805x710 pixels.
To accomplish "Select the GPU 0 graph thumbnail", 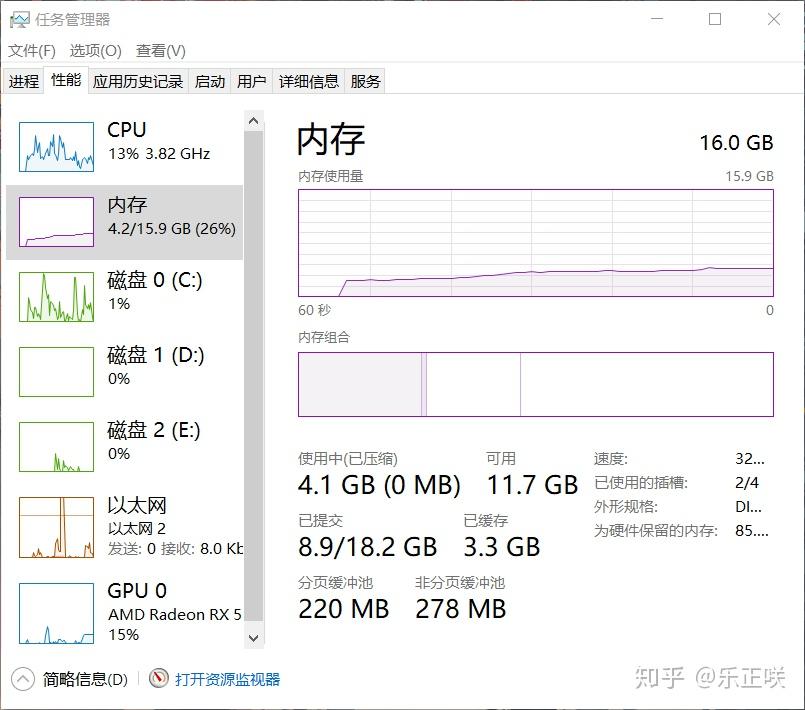I will [x=56, y=613].
